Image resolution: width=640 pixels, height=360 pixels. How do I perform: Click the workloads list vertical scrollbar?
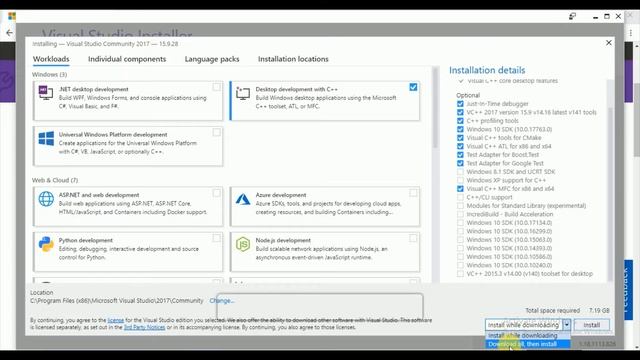pos(435,109)
